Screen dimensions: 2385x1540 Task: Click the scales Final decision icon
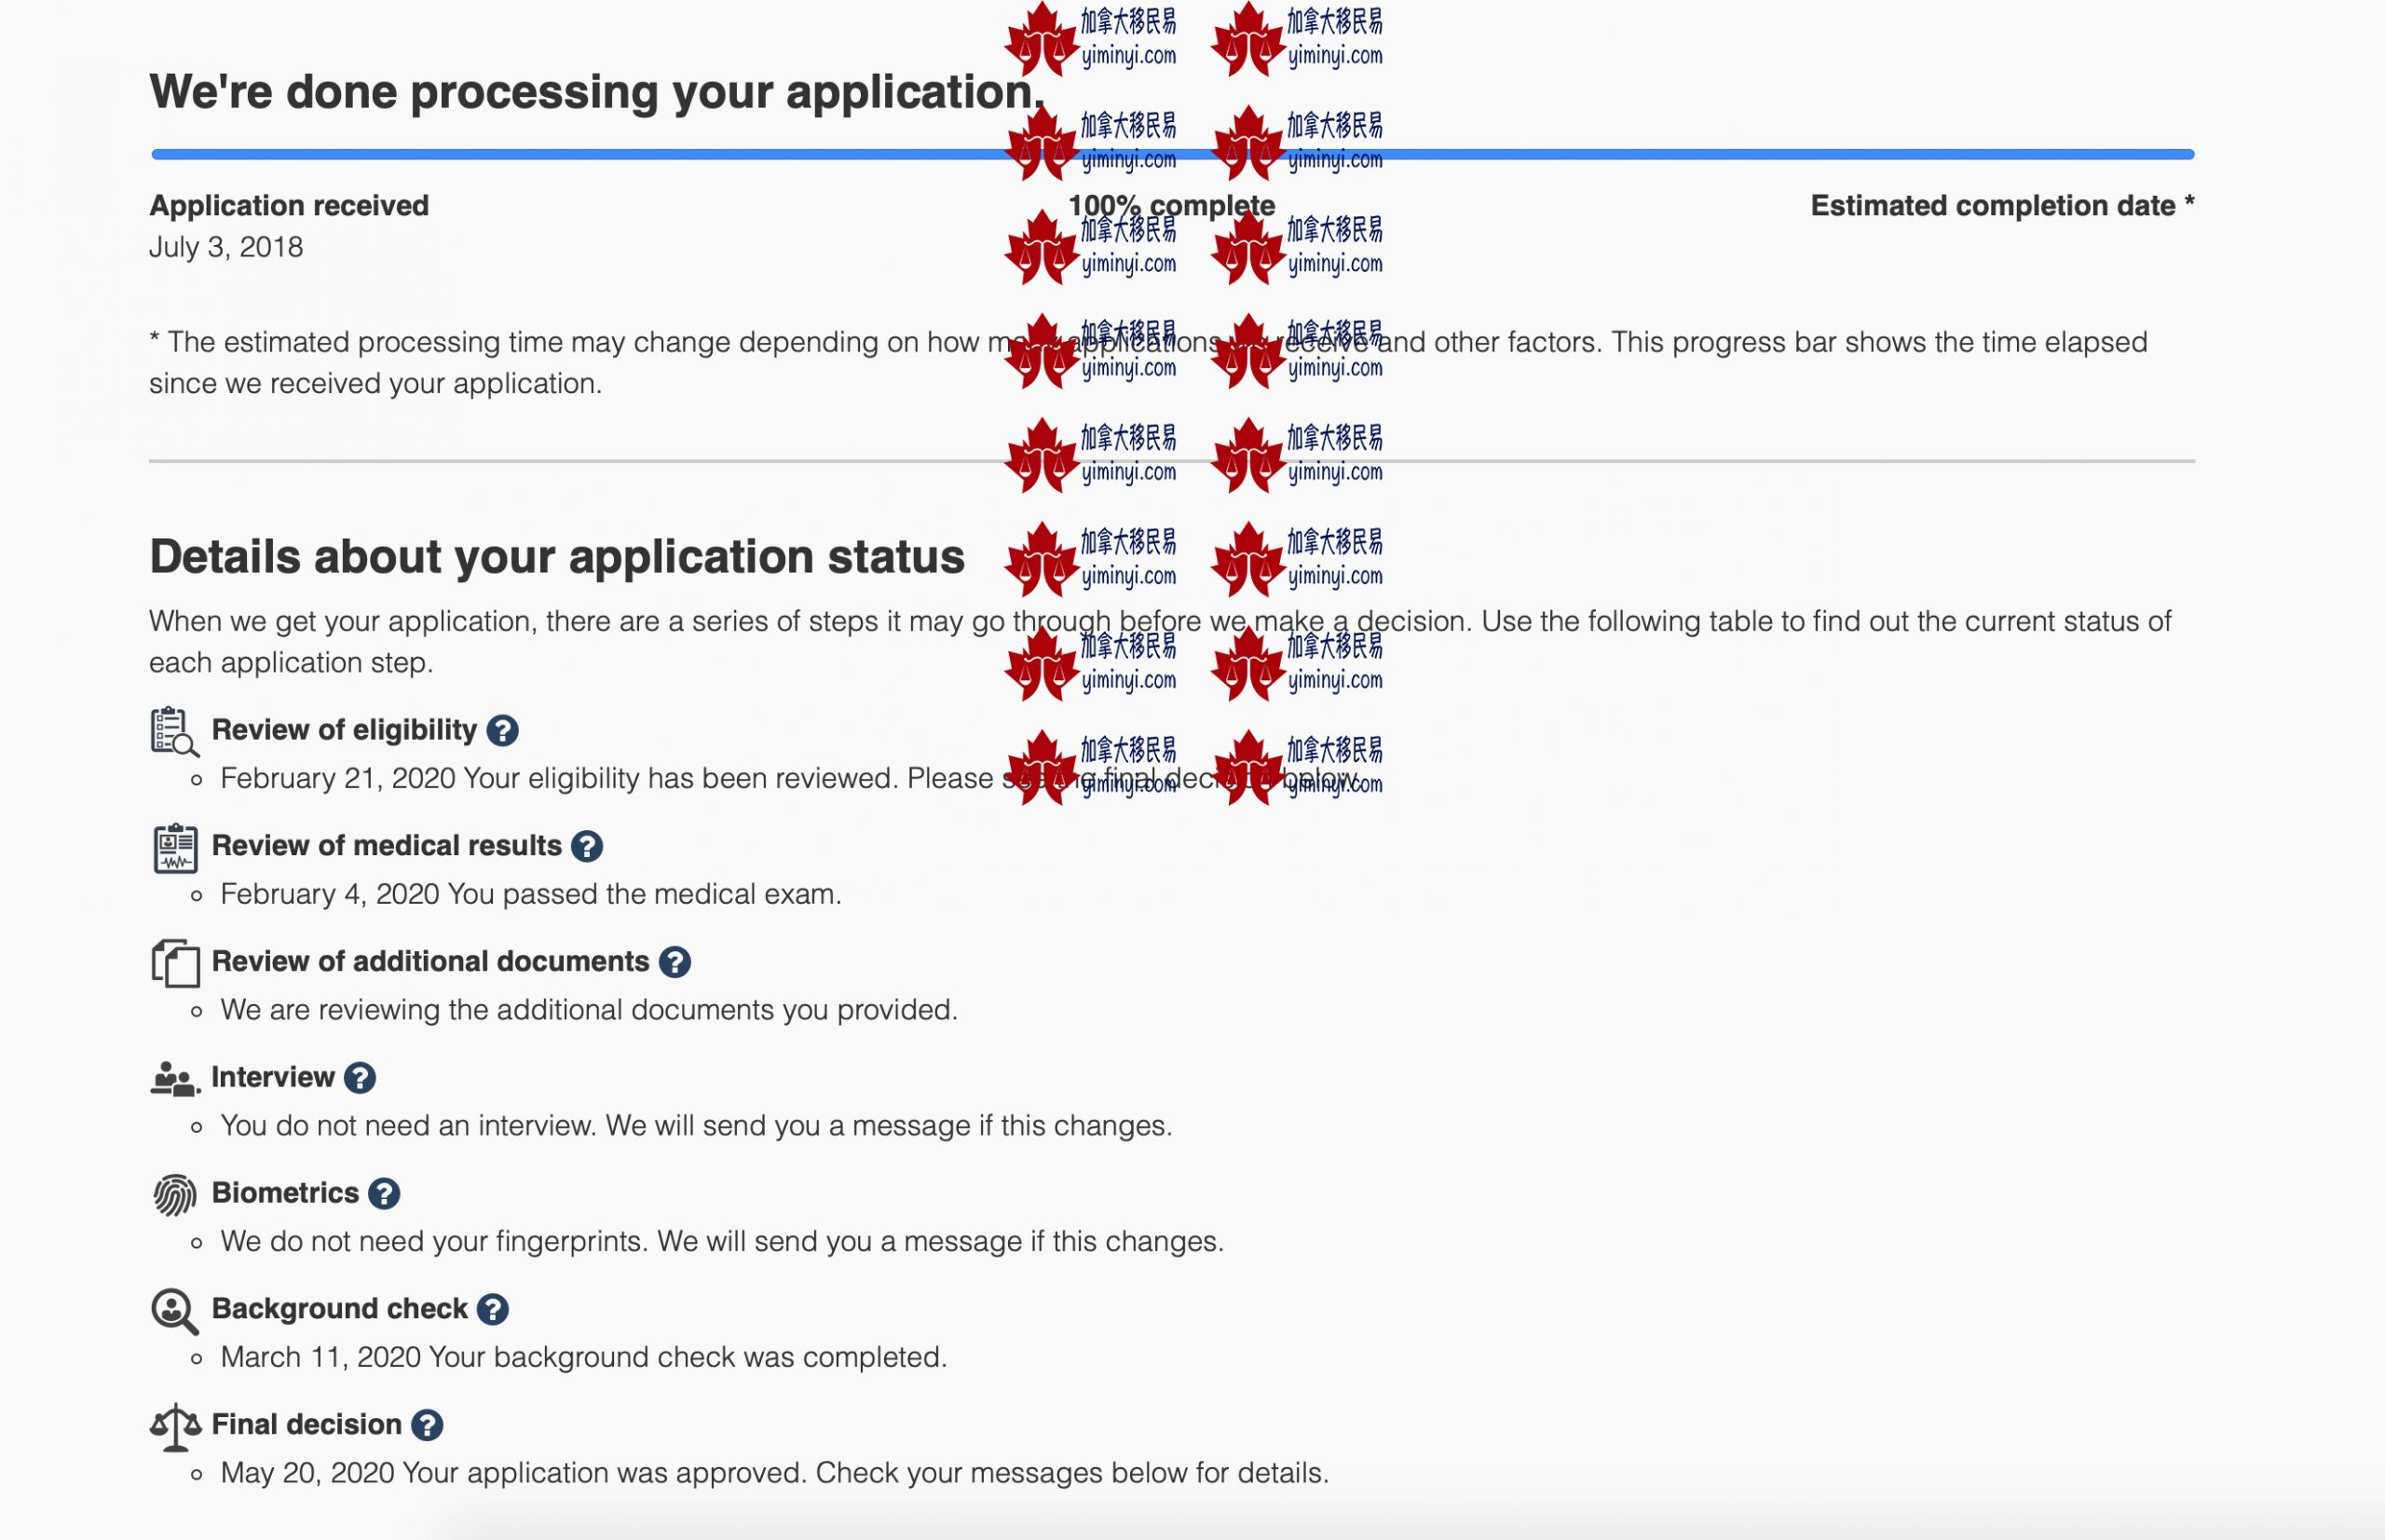(x=175, y=1427)
